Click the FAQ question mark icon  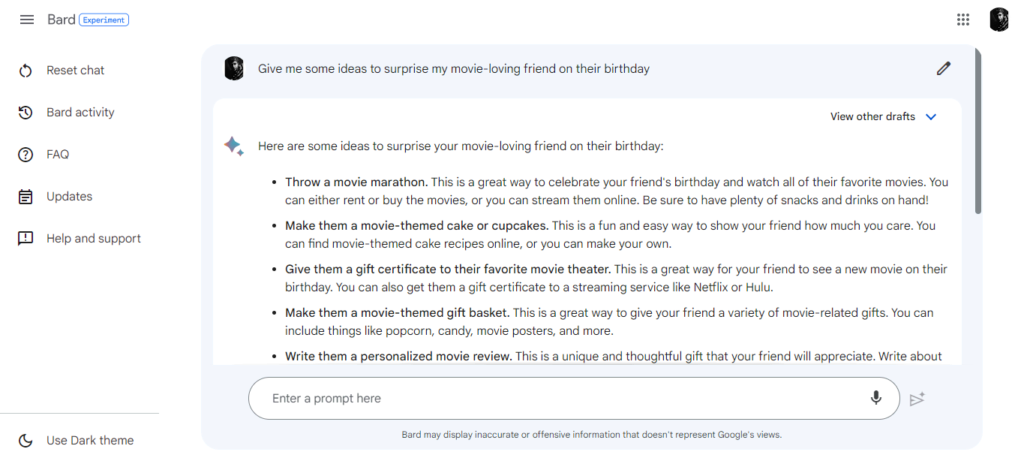pyautogui.click(x=26, y=155)
